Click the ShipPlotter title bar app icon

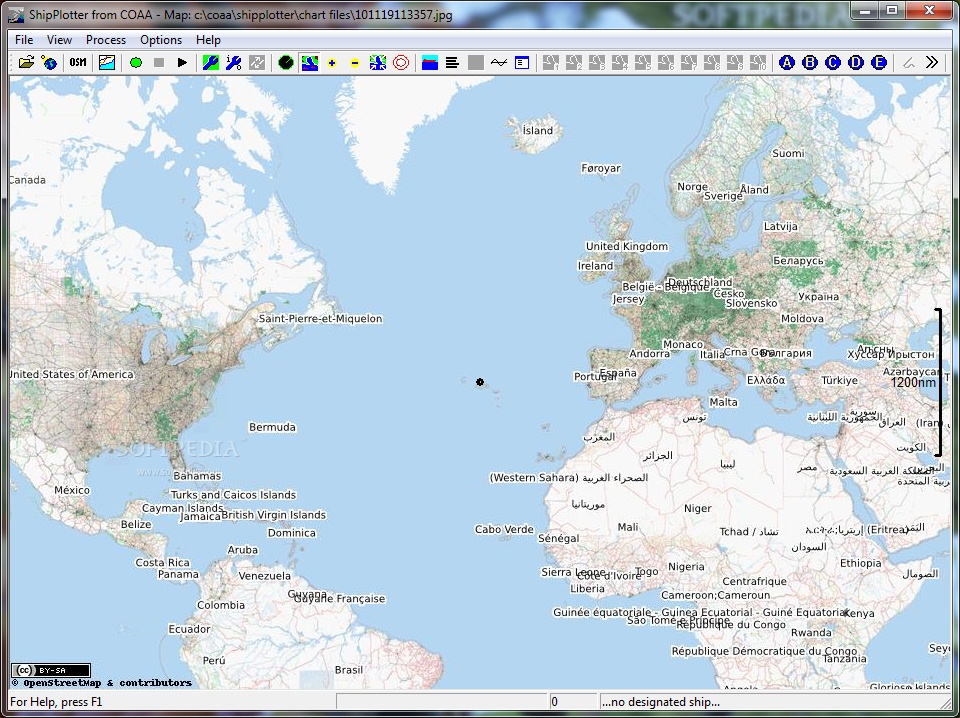(18, 15)
